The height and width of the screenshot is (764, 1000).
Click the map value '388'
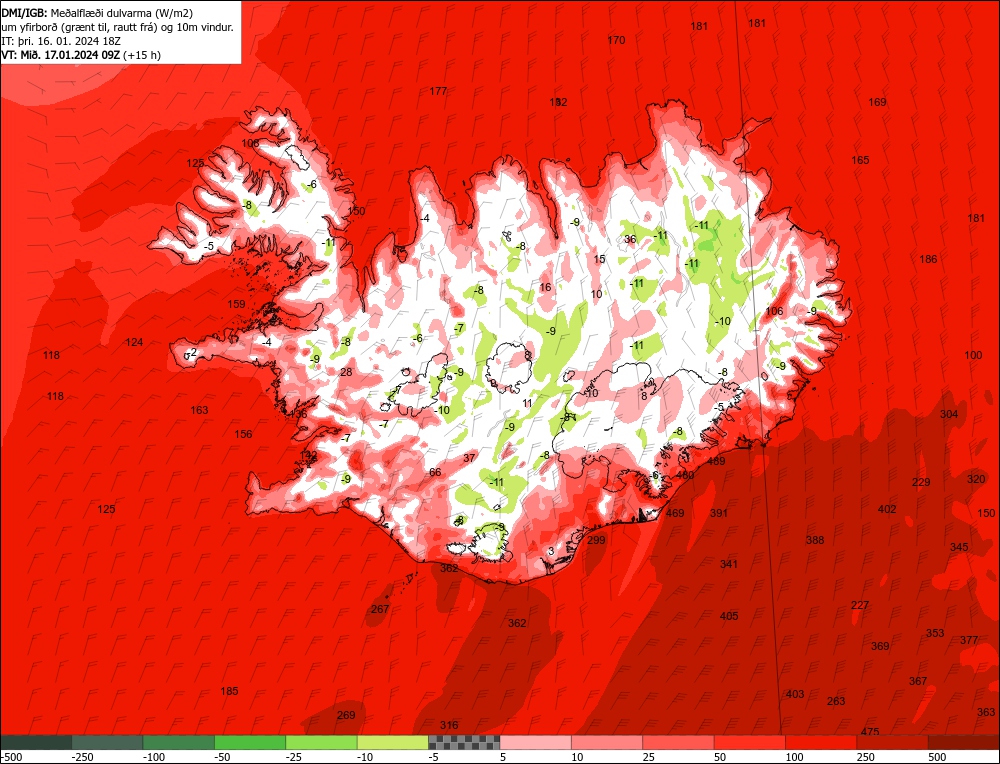pos(815,540)
